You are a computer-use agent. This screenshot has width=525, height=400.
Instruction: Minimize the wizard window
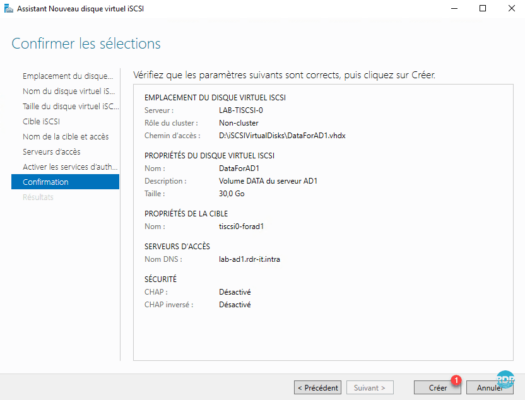point(454,8)
